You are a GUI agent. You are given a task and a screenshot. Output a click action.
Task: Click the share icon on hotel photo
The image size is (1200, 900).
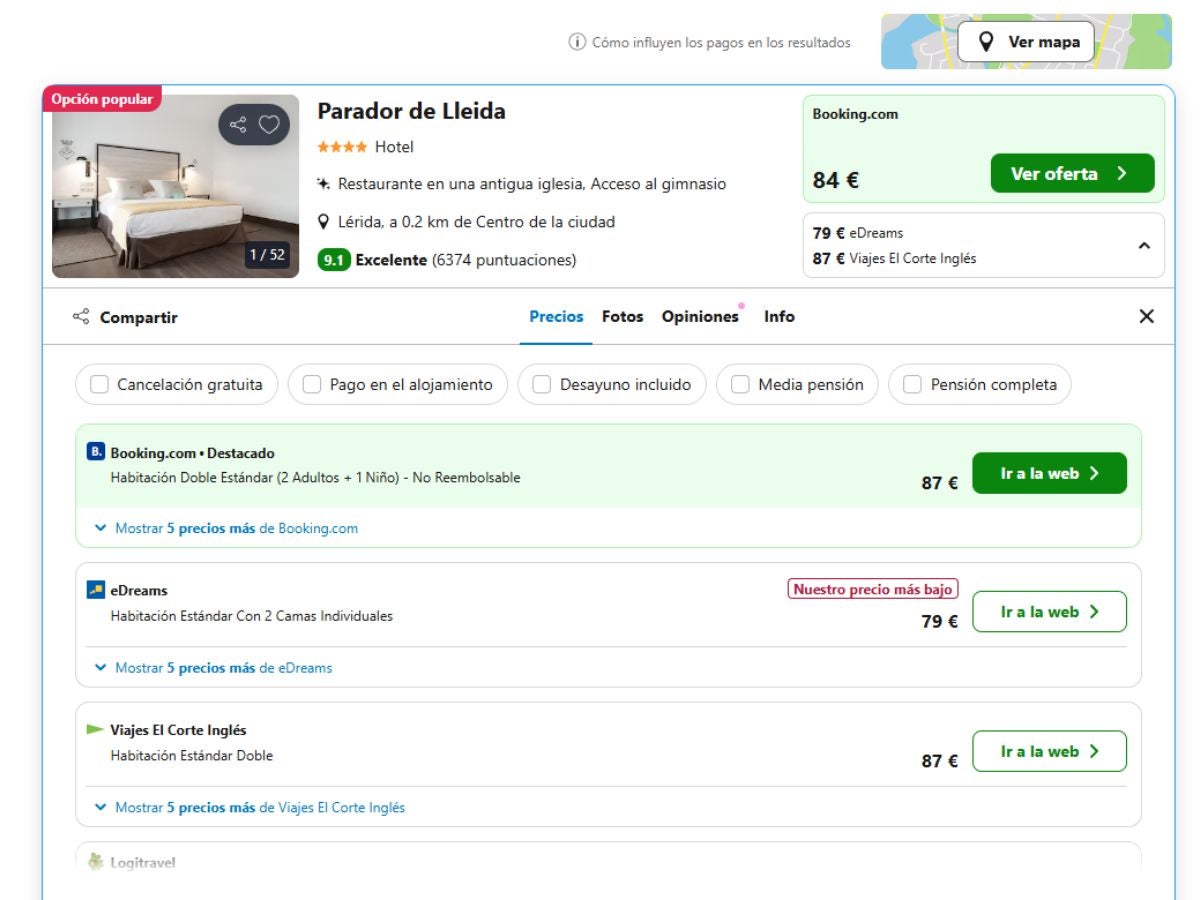pos(238,125)
